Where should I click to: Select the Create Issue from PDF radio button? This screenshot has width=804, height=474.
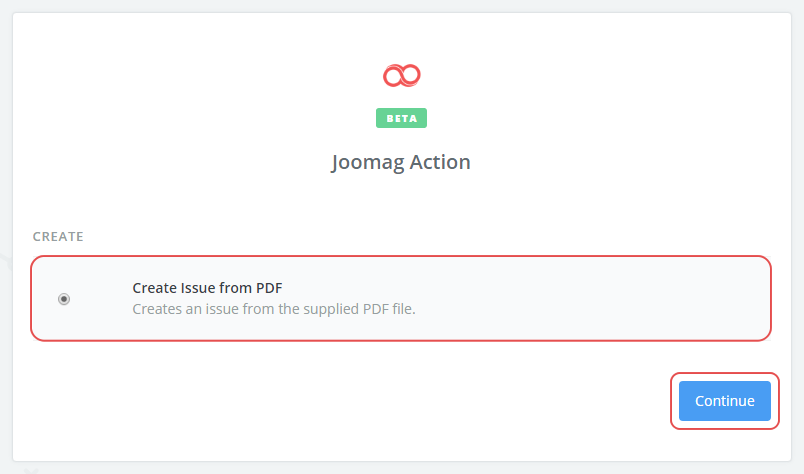pos(64,299)
